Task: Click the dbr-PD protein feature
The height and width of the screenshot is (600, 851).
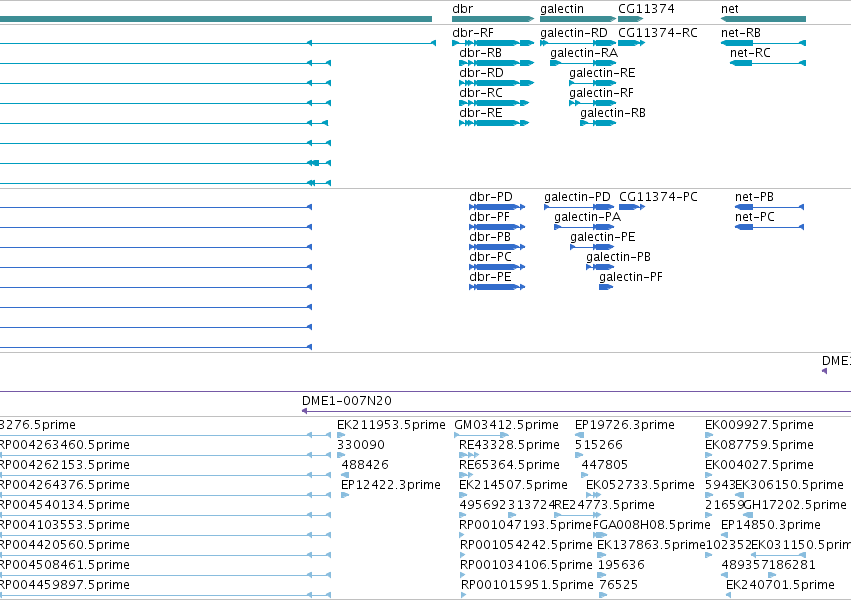Action: [x=497, y=207]
